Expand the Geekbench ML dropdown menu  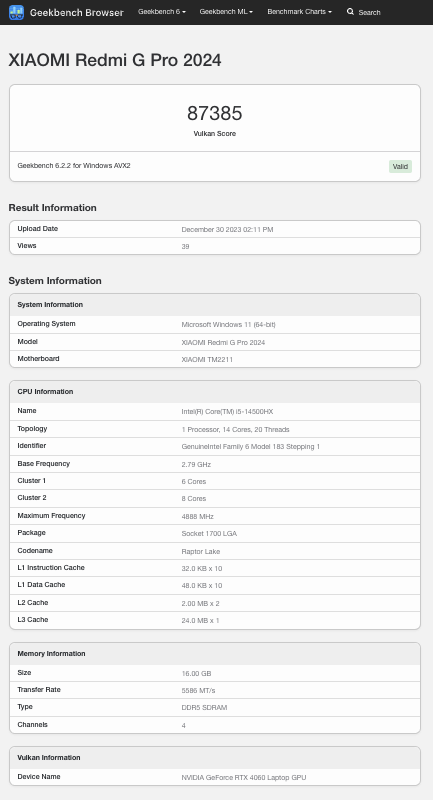click(226, 11)
